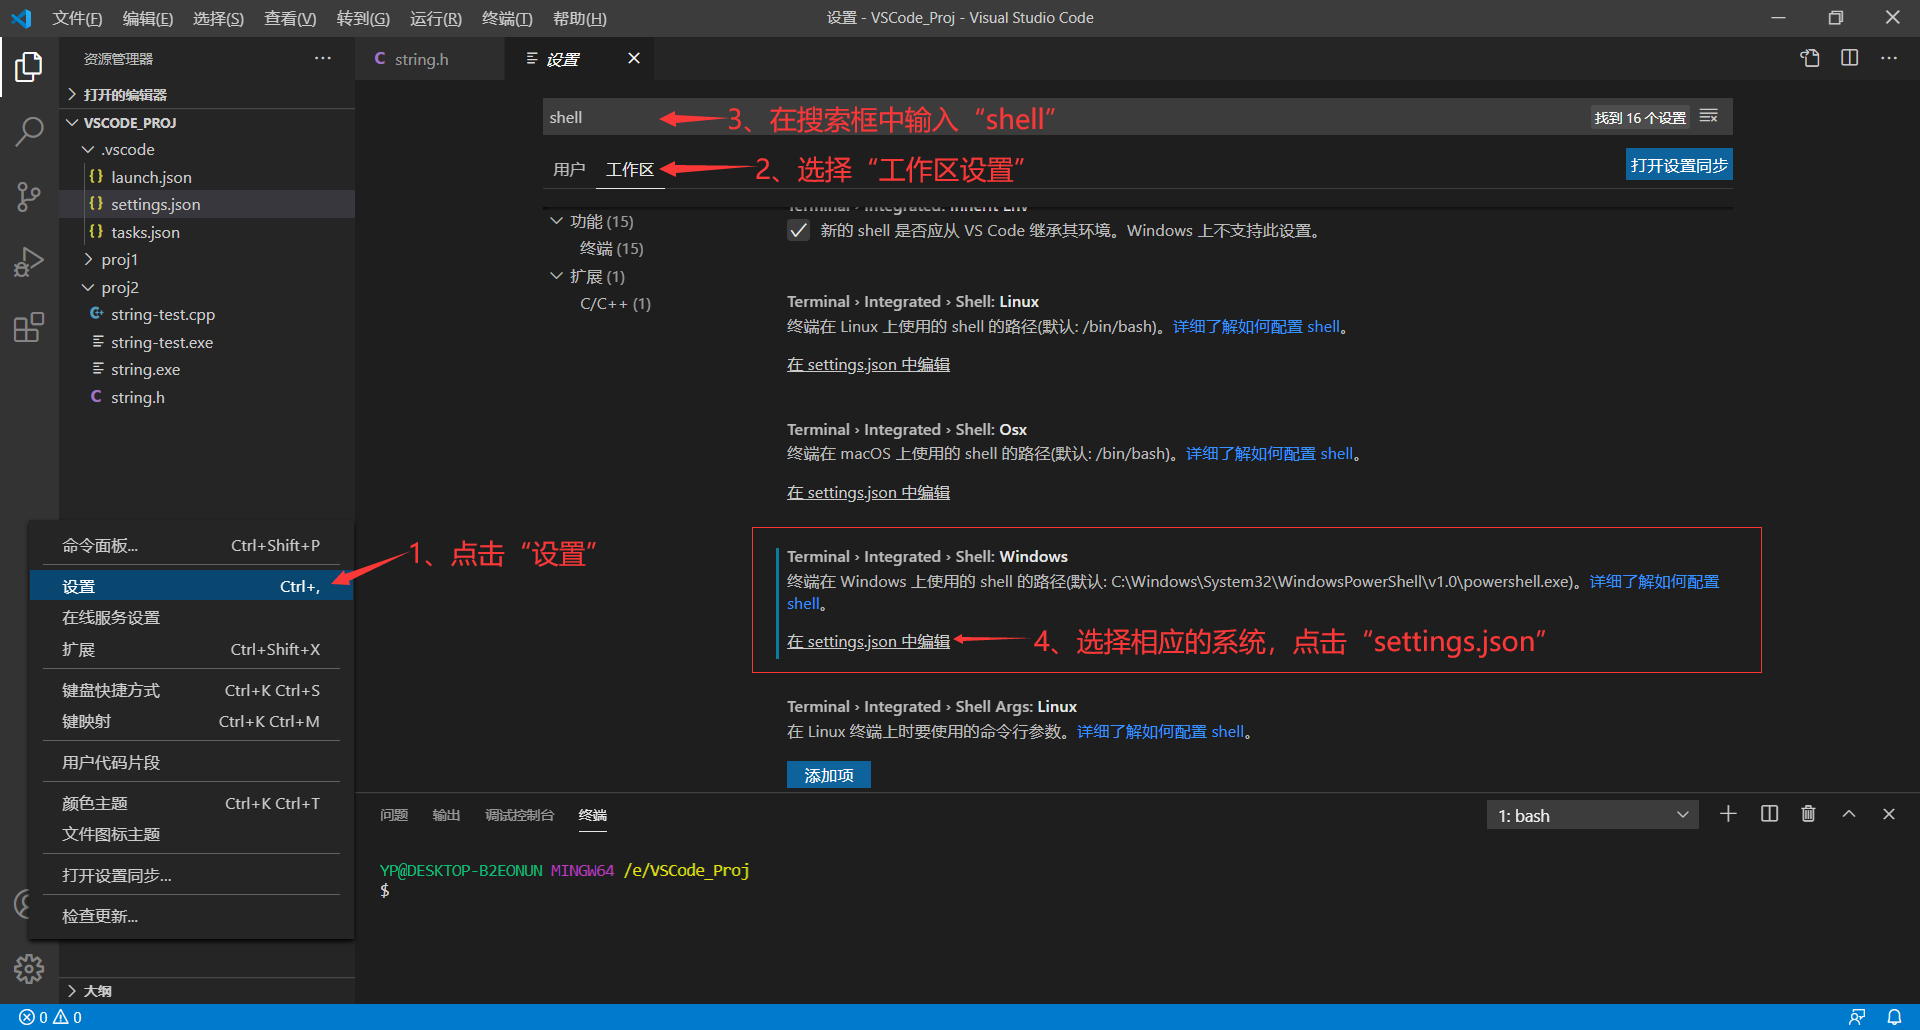Select Command Palette in the manage menu
Screen dimensions: 1920x1030
[x=191, y=545]
